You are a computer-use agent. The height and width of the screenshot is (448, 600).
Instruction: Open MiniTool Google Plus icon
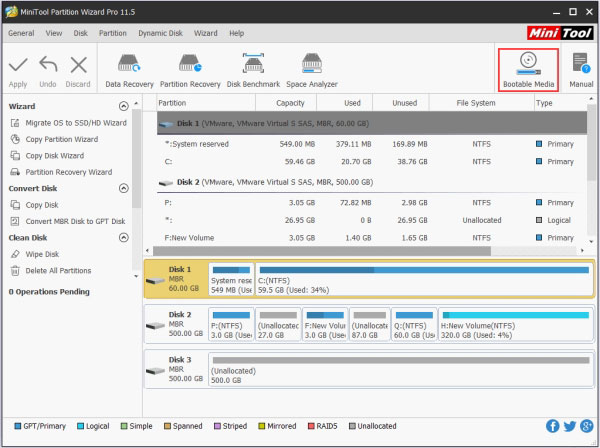point(586,426)
